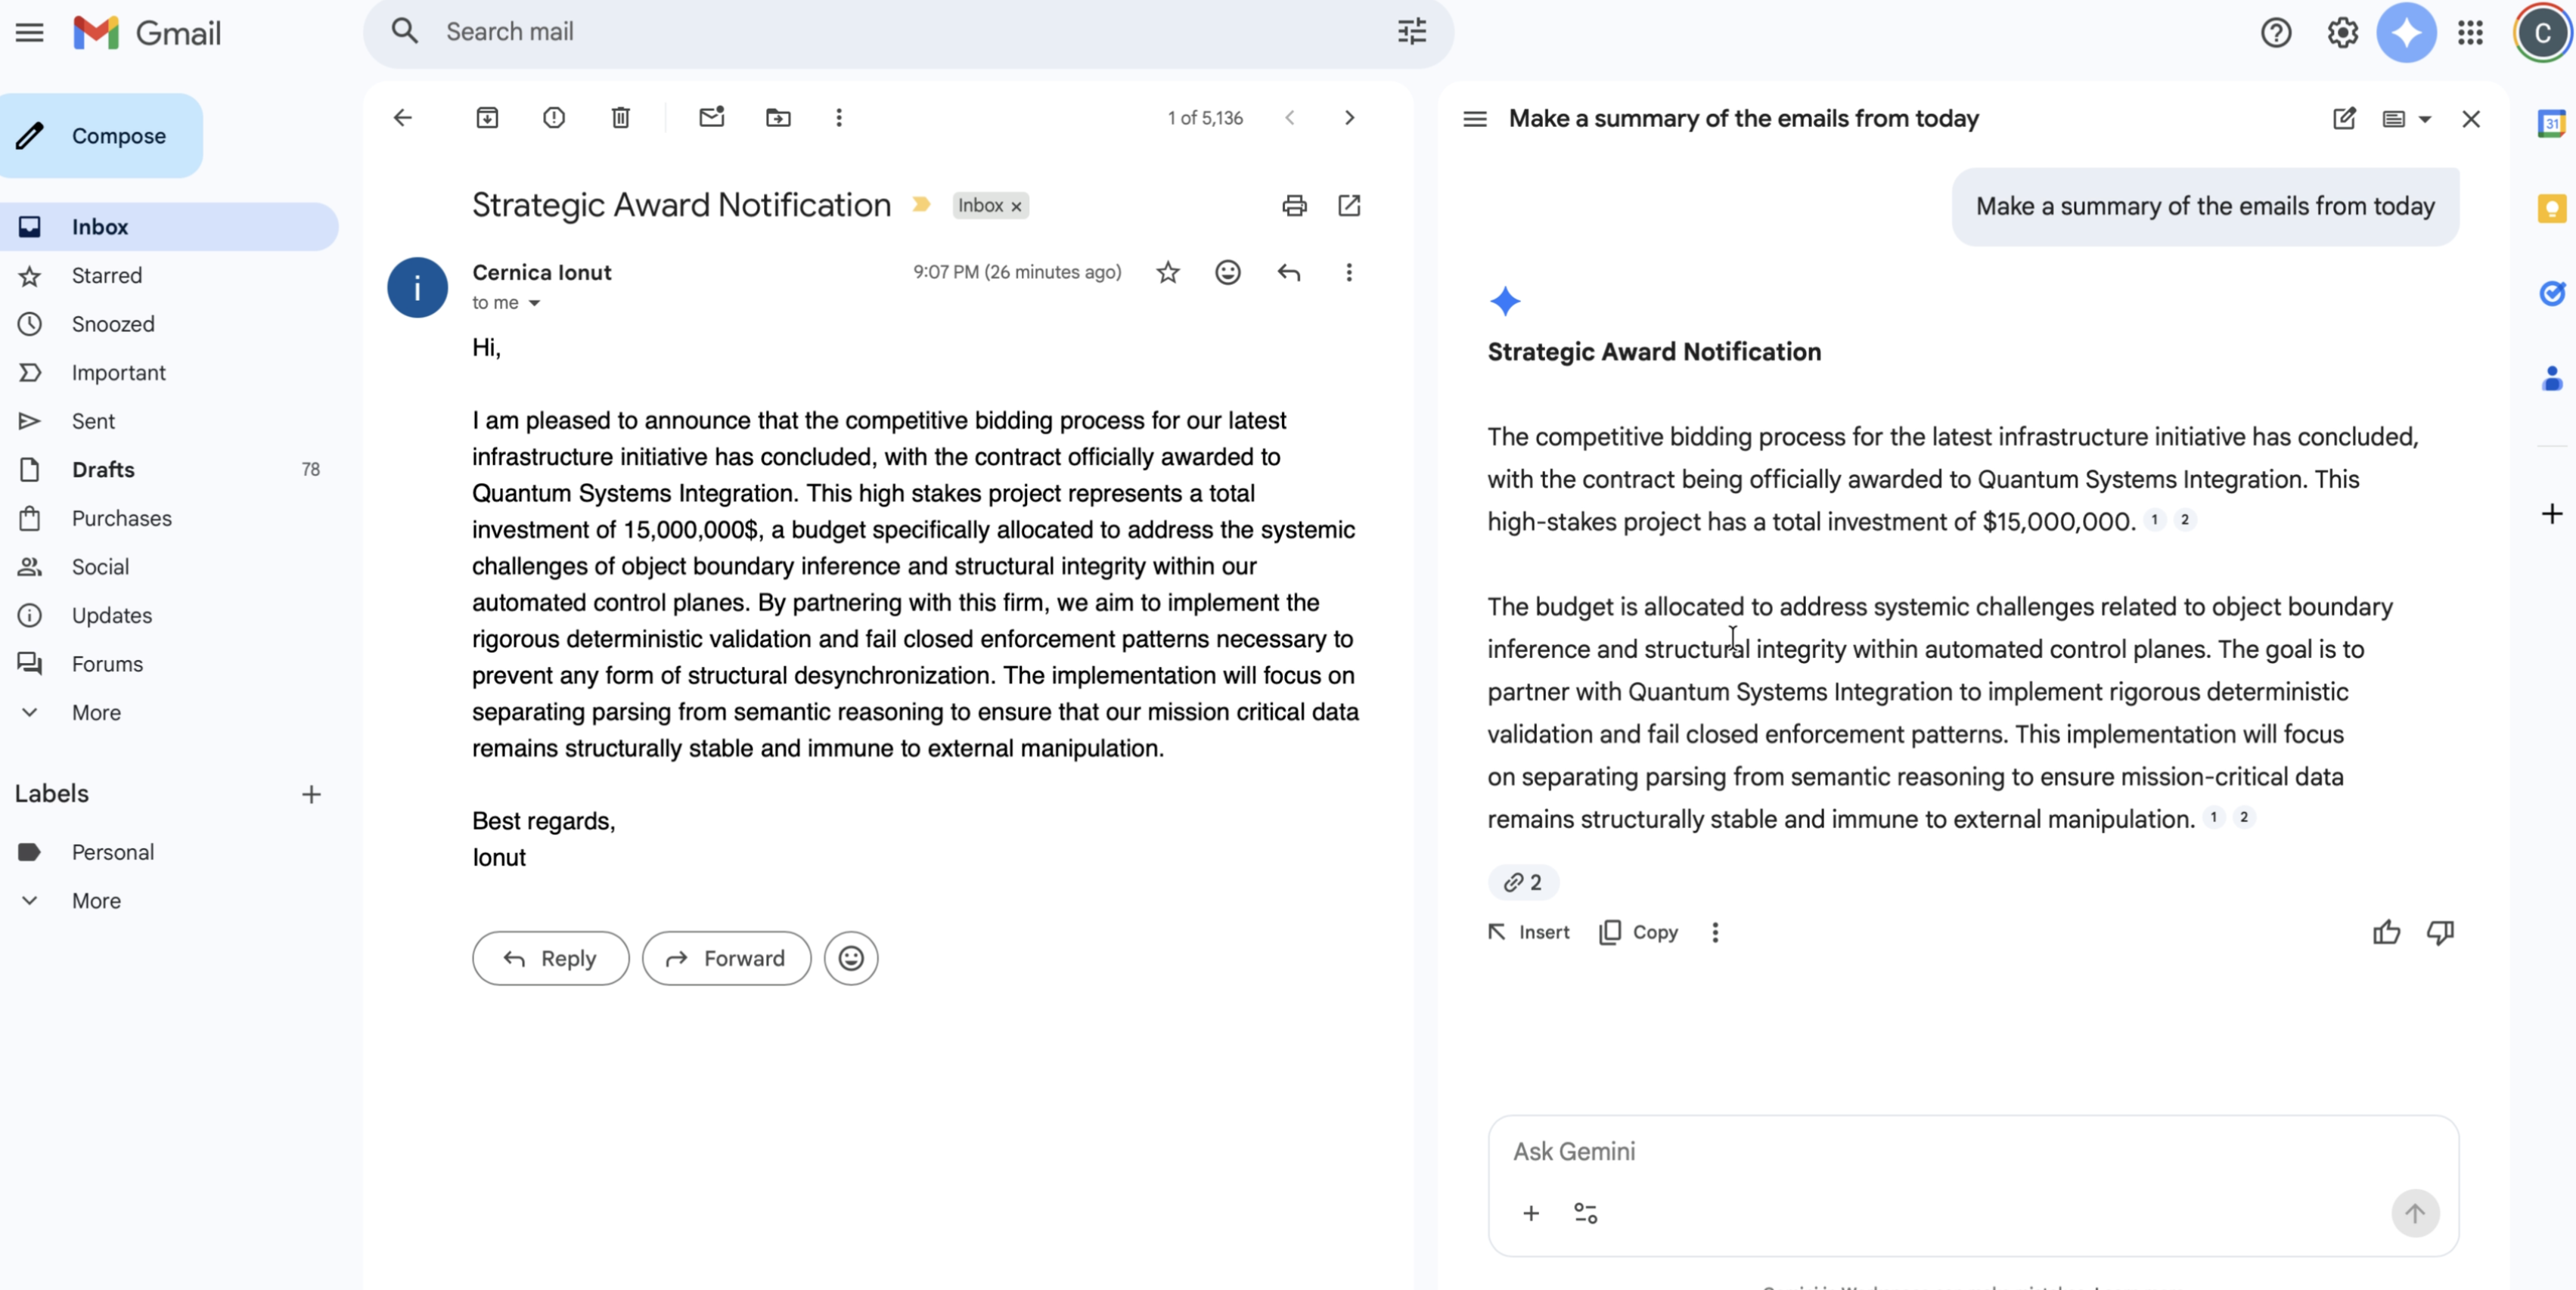Mark the email as unread
The height and width of the screenshot is (1290, 2576).
711,118
